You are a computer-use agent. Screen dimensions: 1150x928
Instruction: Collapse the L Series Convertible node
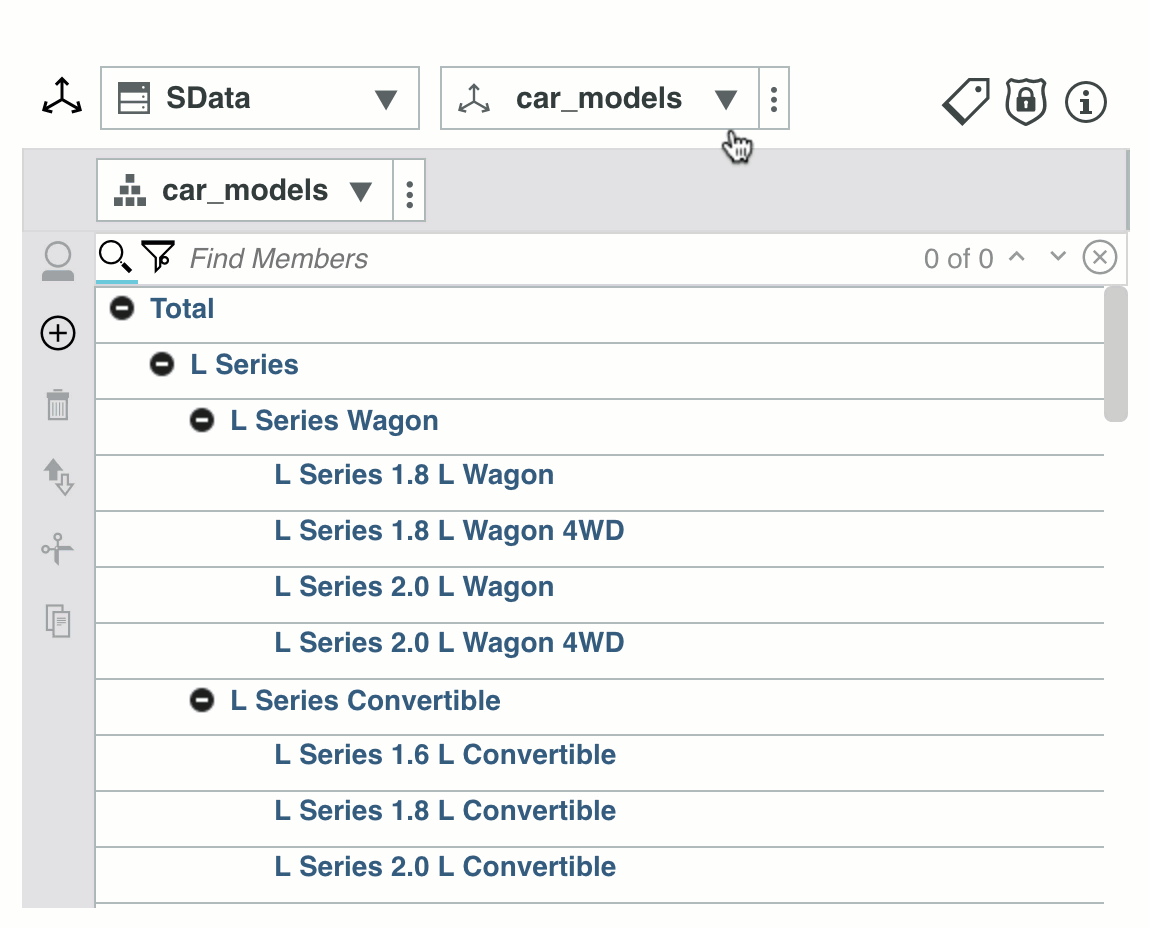click(202, 700)
